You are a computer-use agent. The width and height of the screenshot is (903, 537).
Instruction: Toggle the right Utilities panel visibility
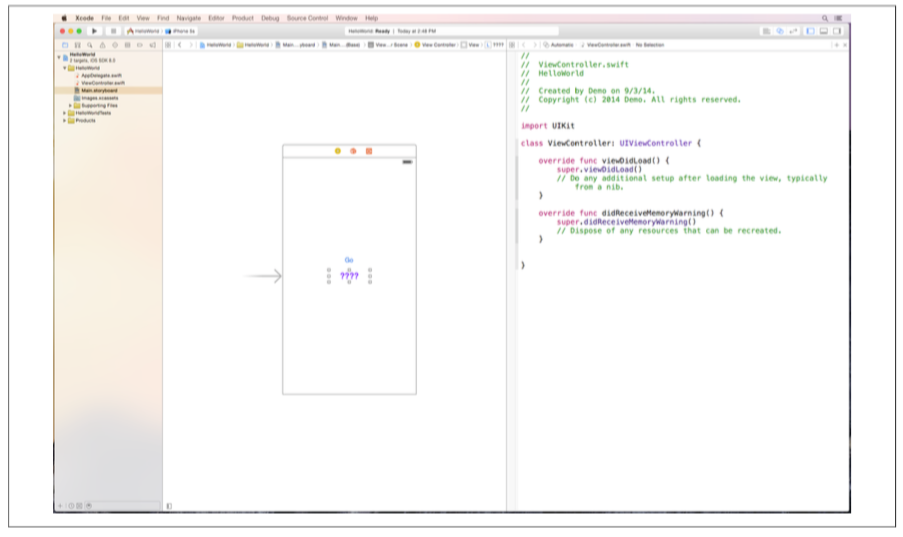pos(836,31)
